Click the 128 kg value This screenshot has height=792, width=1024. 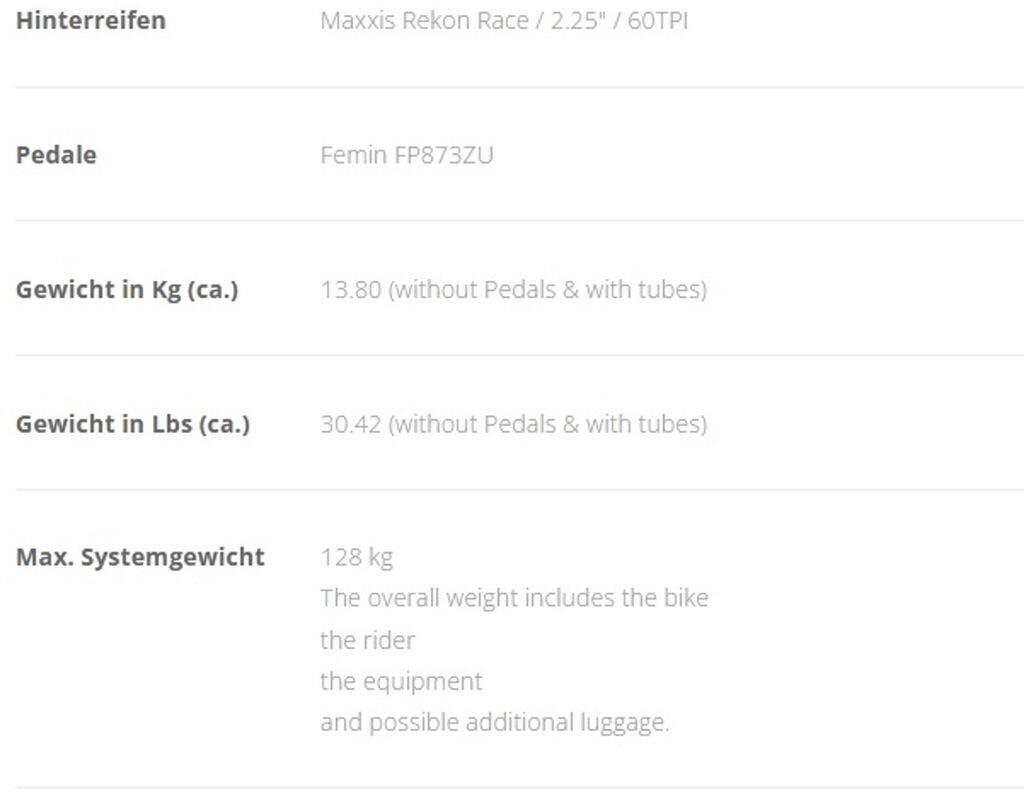[356, 557]
